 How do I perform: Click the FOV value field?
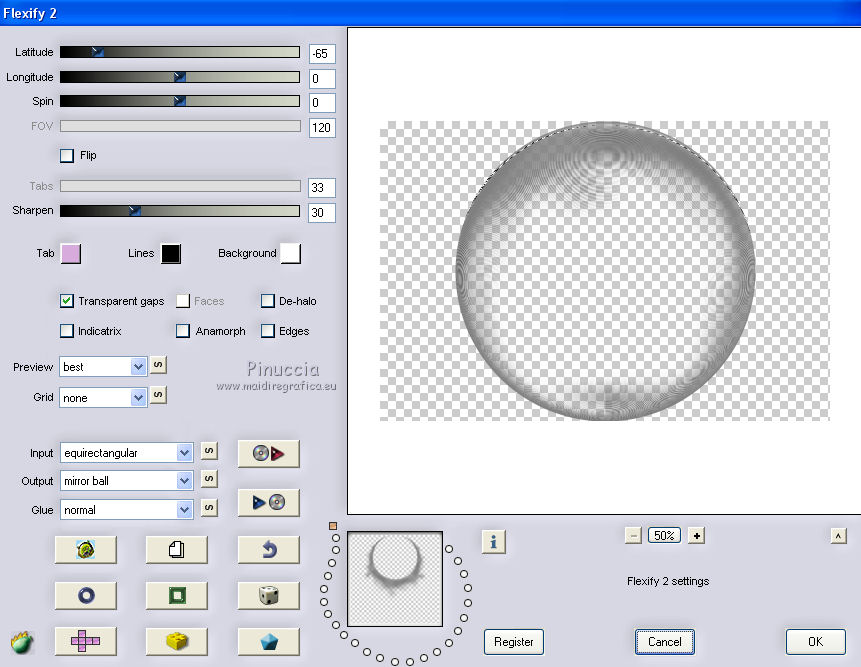322,128
